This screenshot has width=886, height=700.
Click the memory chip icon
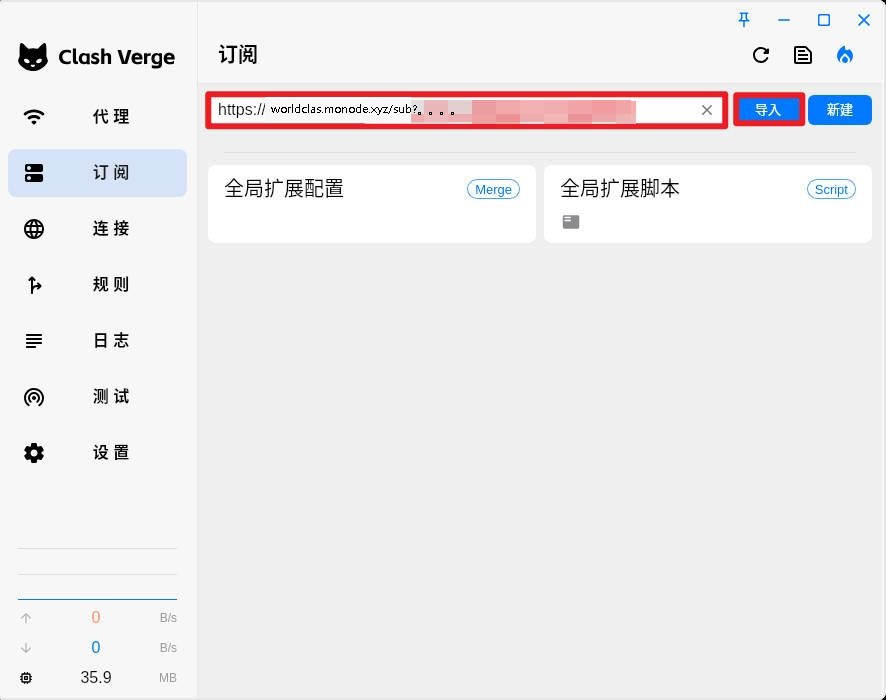(26, 677)
